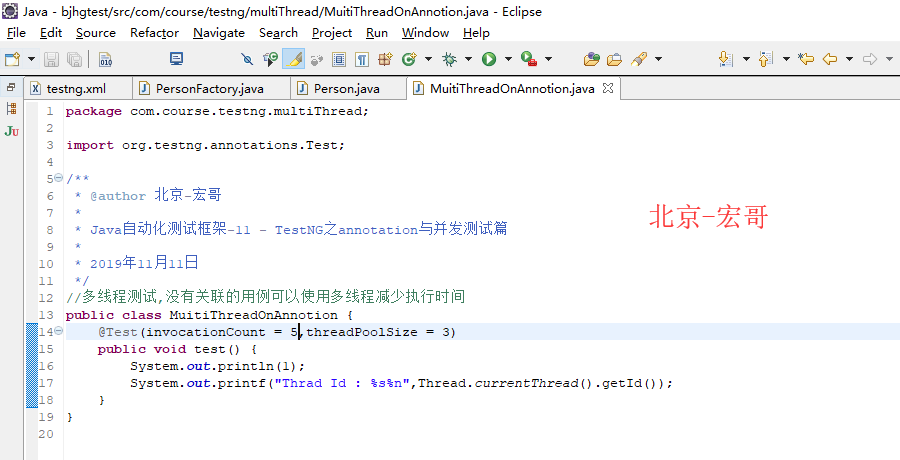
Task: Click the 010 binary file icon
Action: click(106, 59)
